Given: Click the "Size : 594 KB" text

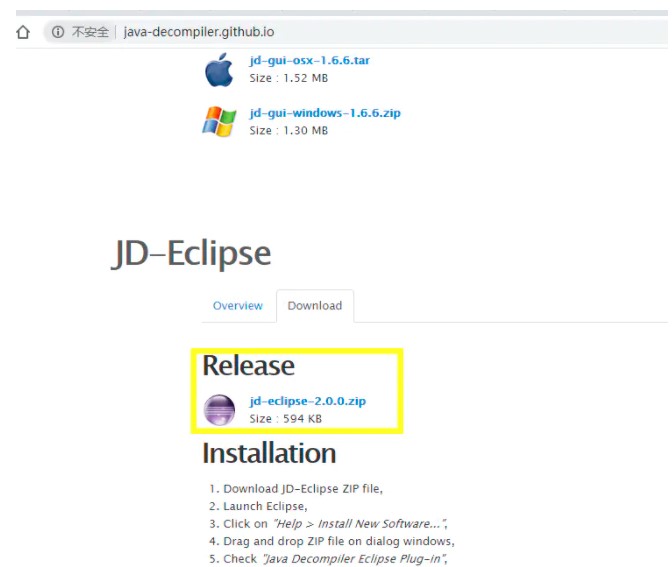Looking at the screenshot, I should tap(285, 419).
